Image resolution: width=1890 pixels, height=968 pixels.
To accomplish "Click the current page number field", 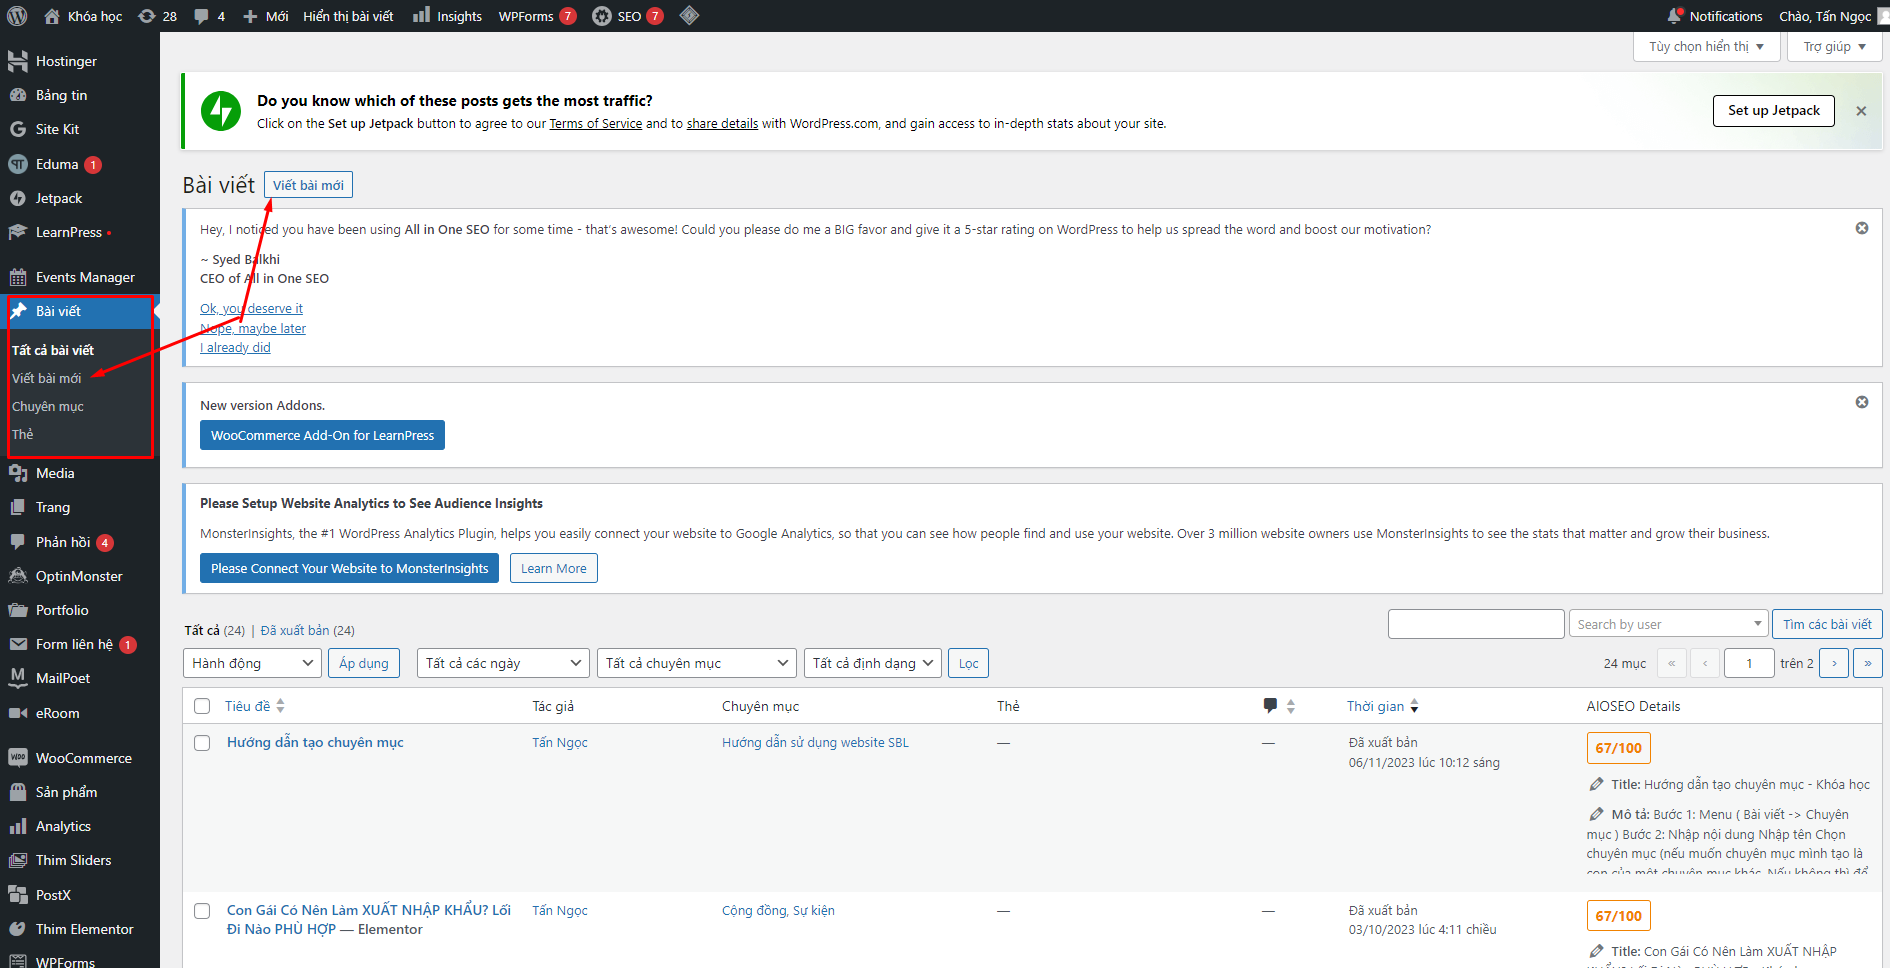I will [1749, 663].
